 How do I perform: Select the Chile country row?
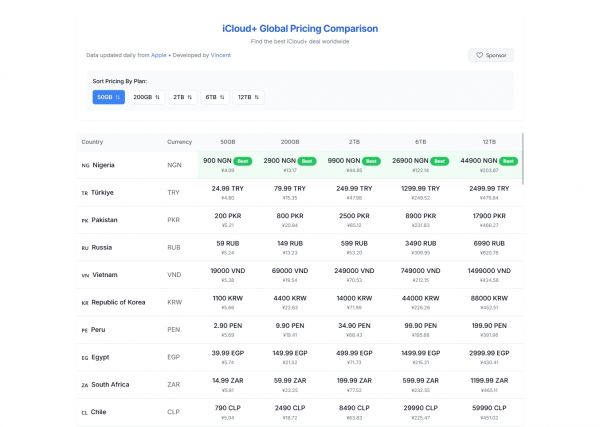tap(300, 412)
